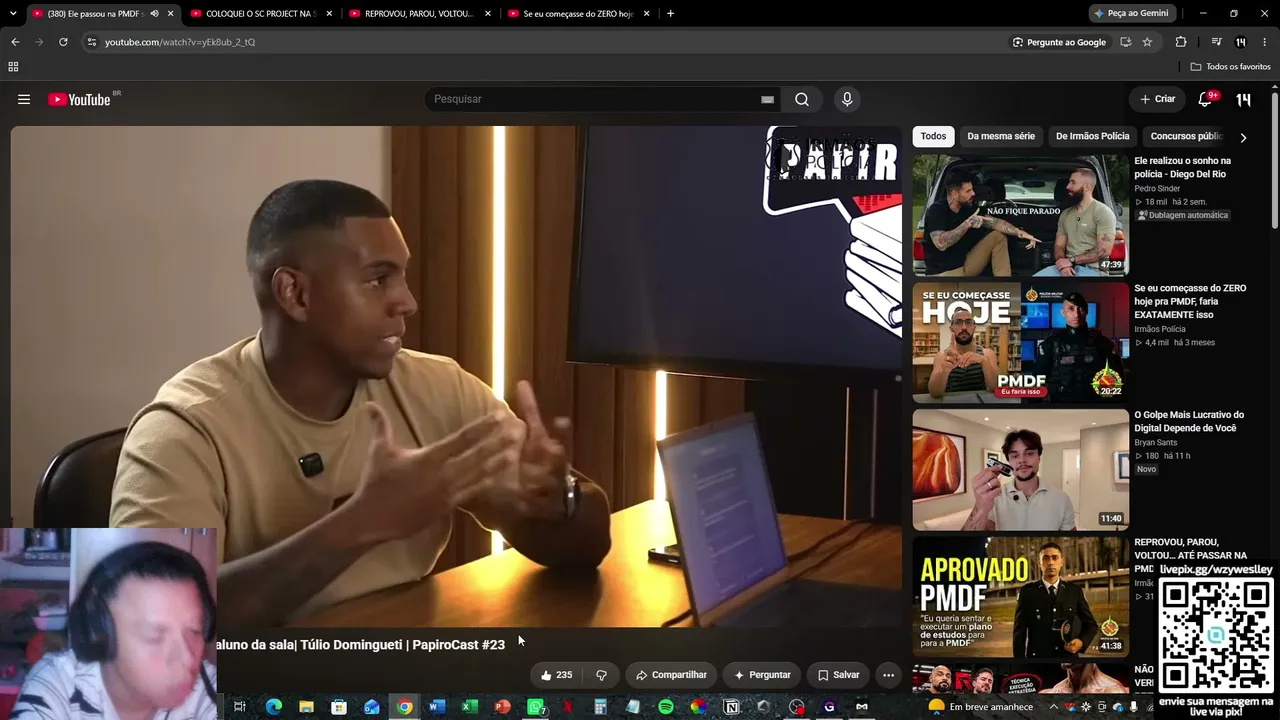Open 'O Golpe Mais Lucrativo do Digital' title
This screenshot has height=720, width=1280.
(x=1189, y=421)
